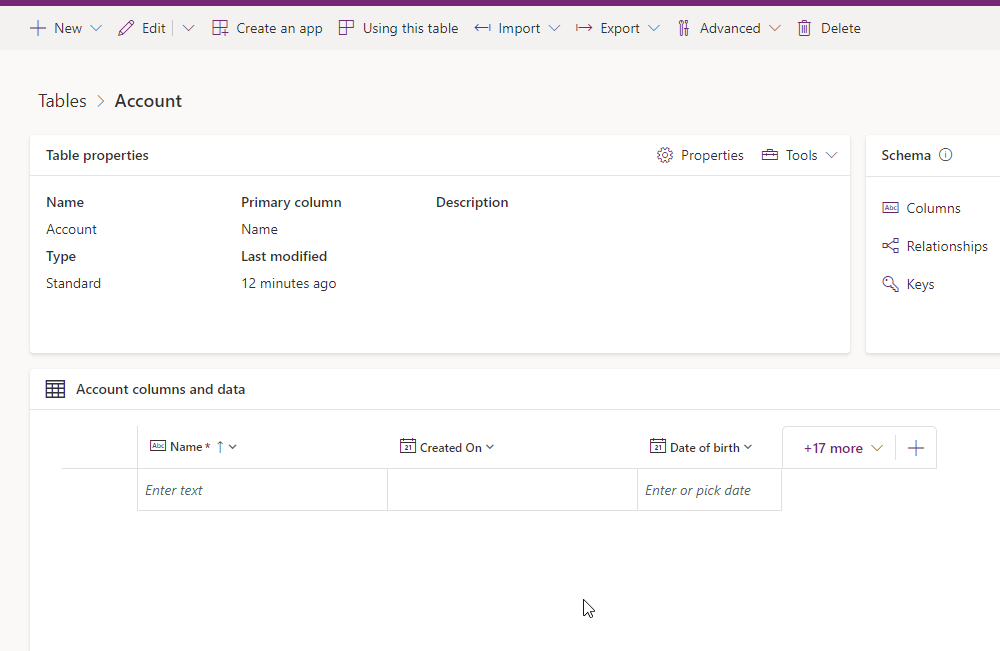This screenshot has height=651, width=1000.
Task: Open Keys in Schema panel
Action: (x=908, y=284)
